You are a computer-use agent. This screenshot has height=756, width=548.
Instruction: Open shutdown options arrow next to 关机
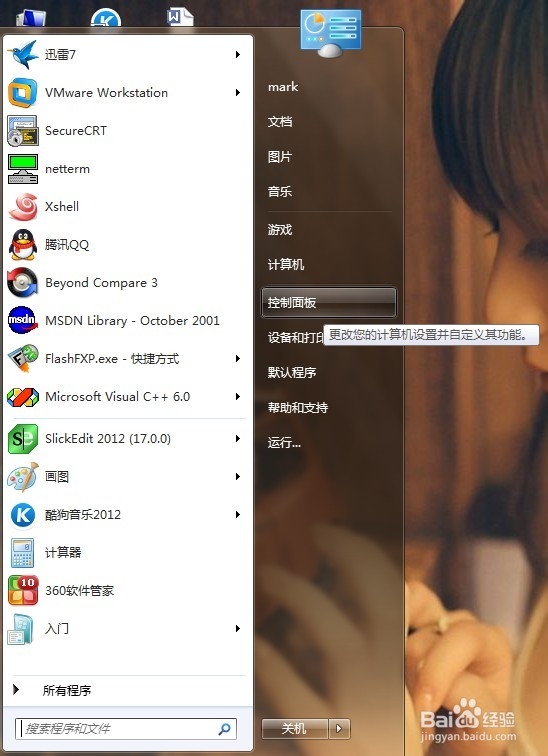click(x=339, y=729)
